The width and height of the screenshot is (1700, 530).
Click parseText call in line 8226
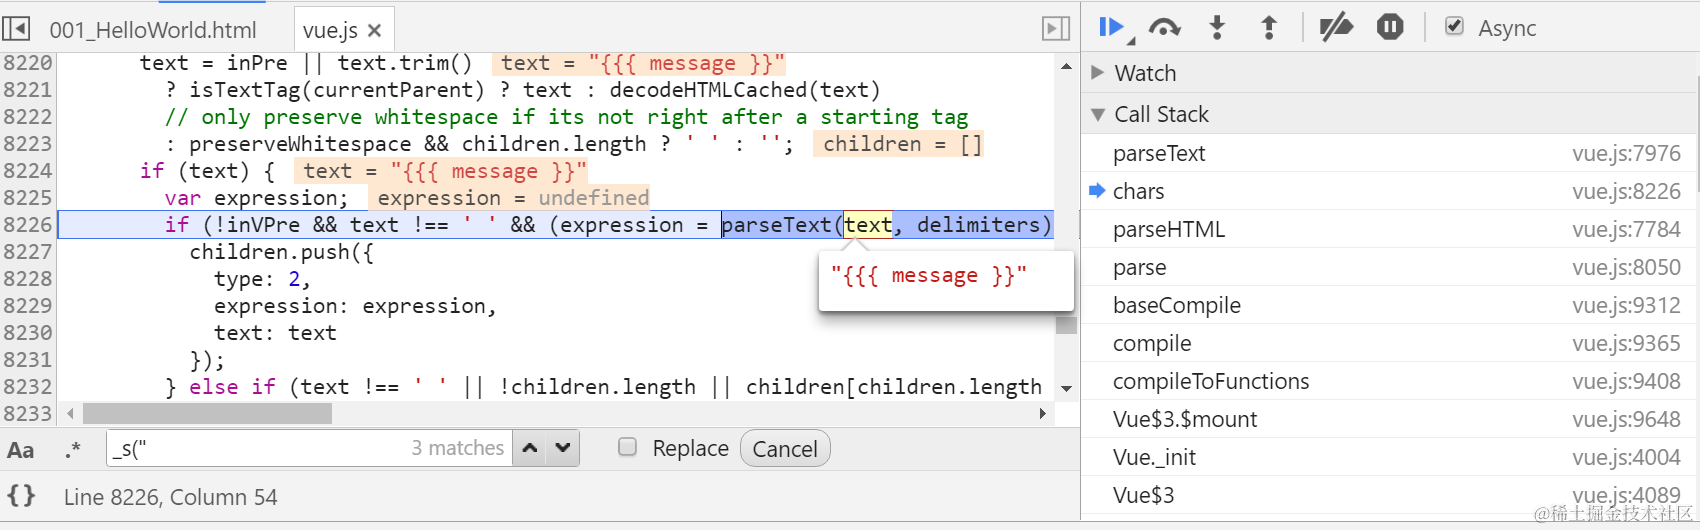point(777,225)
